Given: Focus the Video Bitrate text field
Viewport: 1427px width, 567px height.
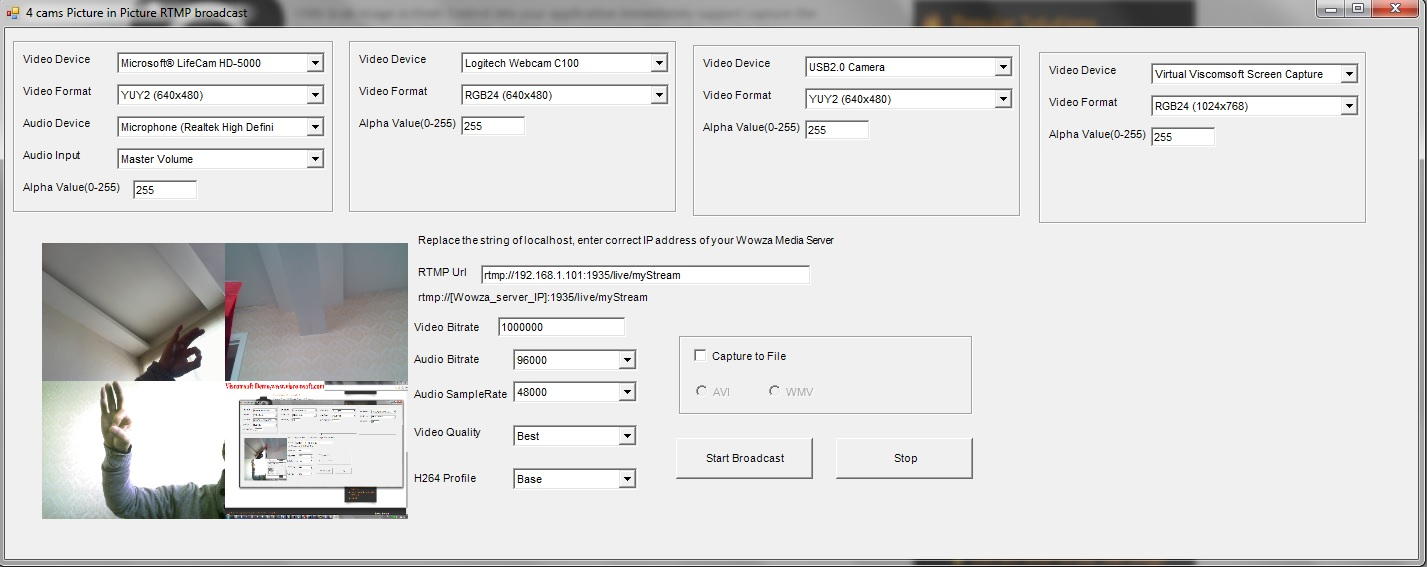Looking at the screenshot, I should (561, 327).
